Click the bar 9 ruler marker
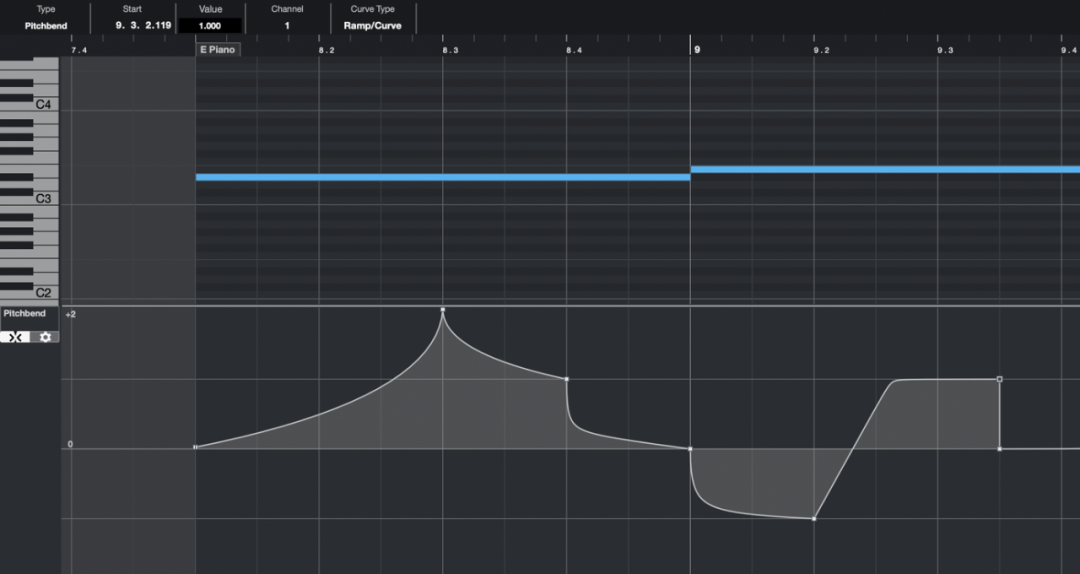Screen dimensions: 1080x574 (696, 49)
